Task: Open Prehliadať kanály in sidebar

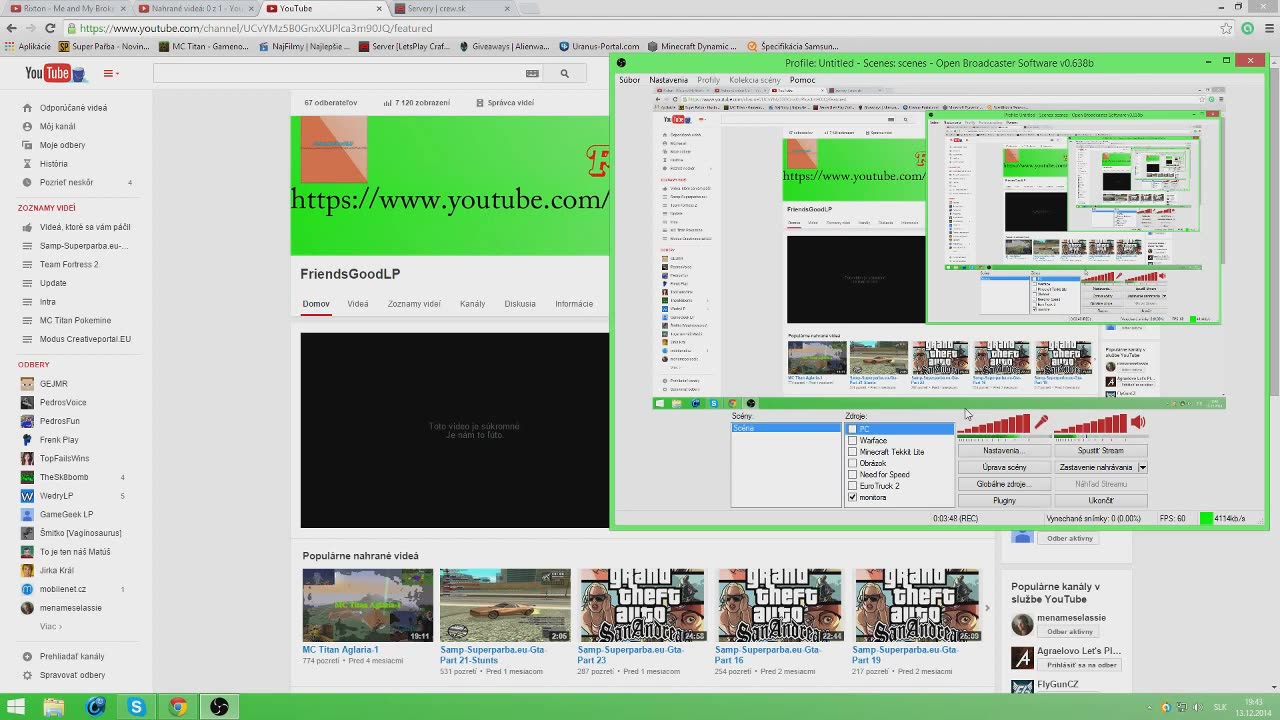Action: (71, 657)
